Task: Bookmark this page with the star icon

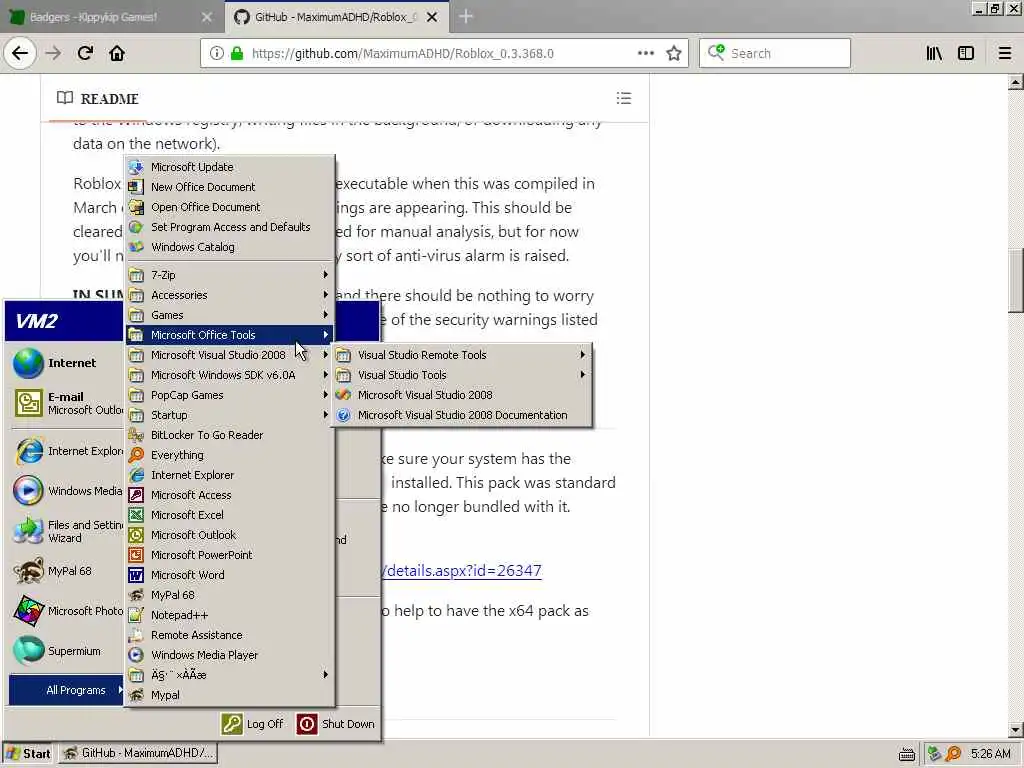Action: point(674,54)
